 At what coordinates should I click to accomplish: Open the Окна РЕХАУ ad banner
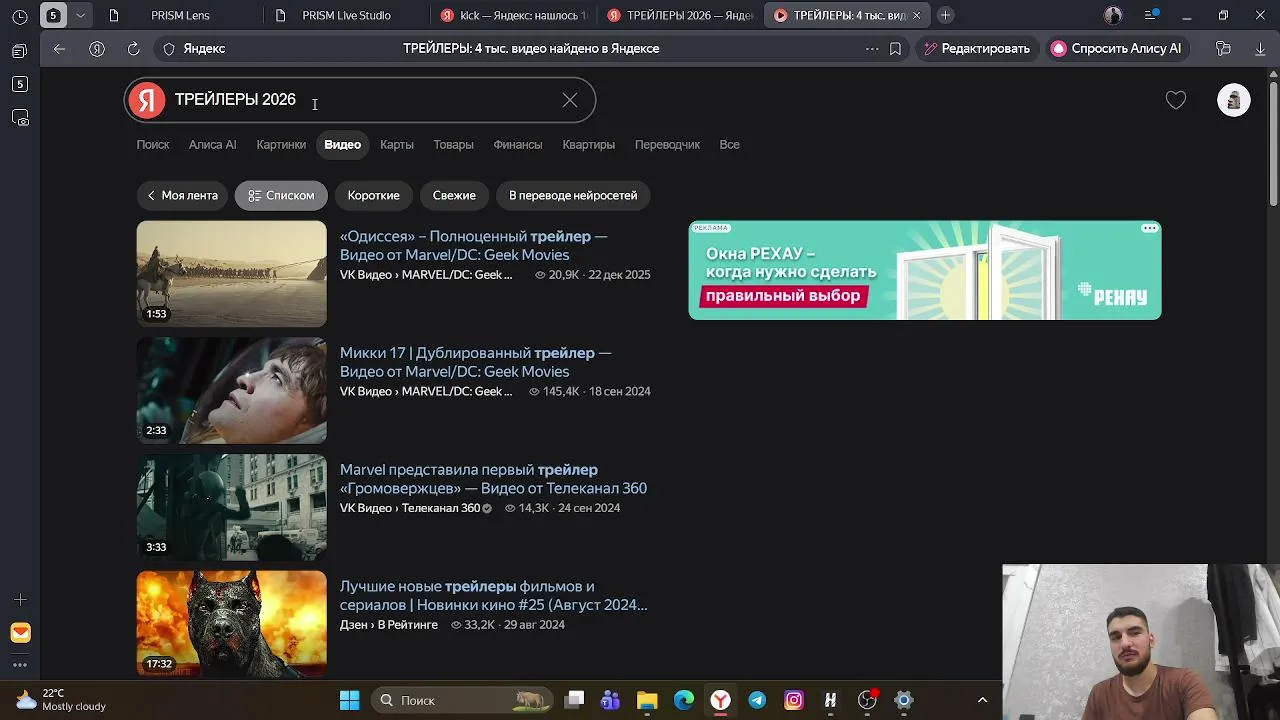click(925, 270)
